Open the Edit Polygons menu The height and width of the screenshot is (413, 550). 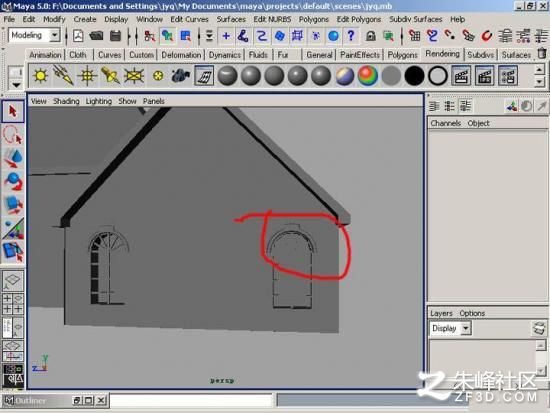[x=358, y=19]
